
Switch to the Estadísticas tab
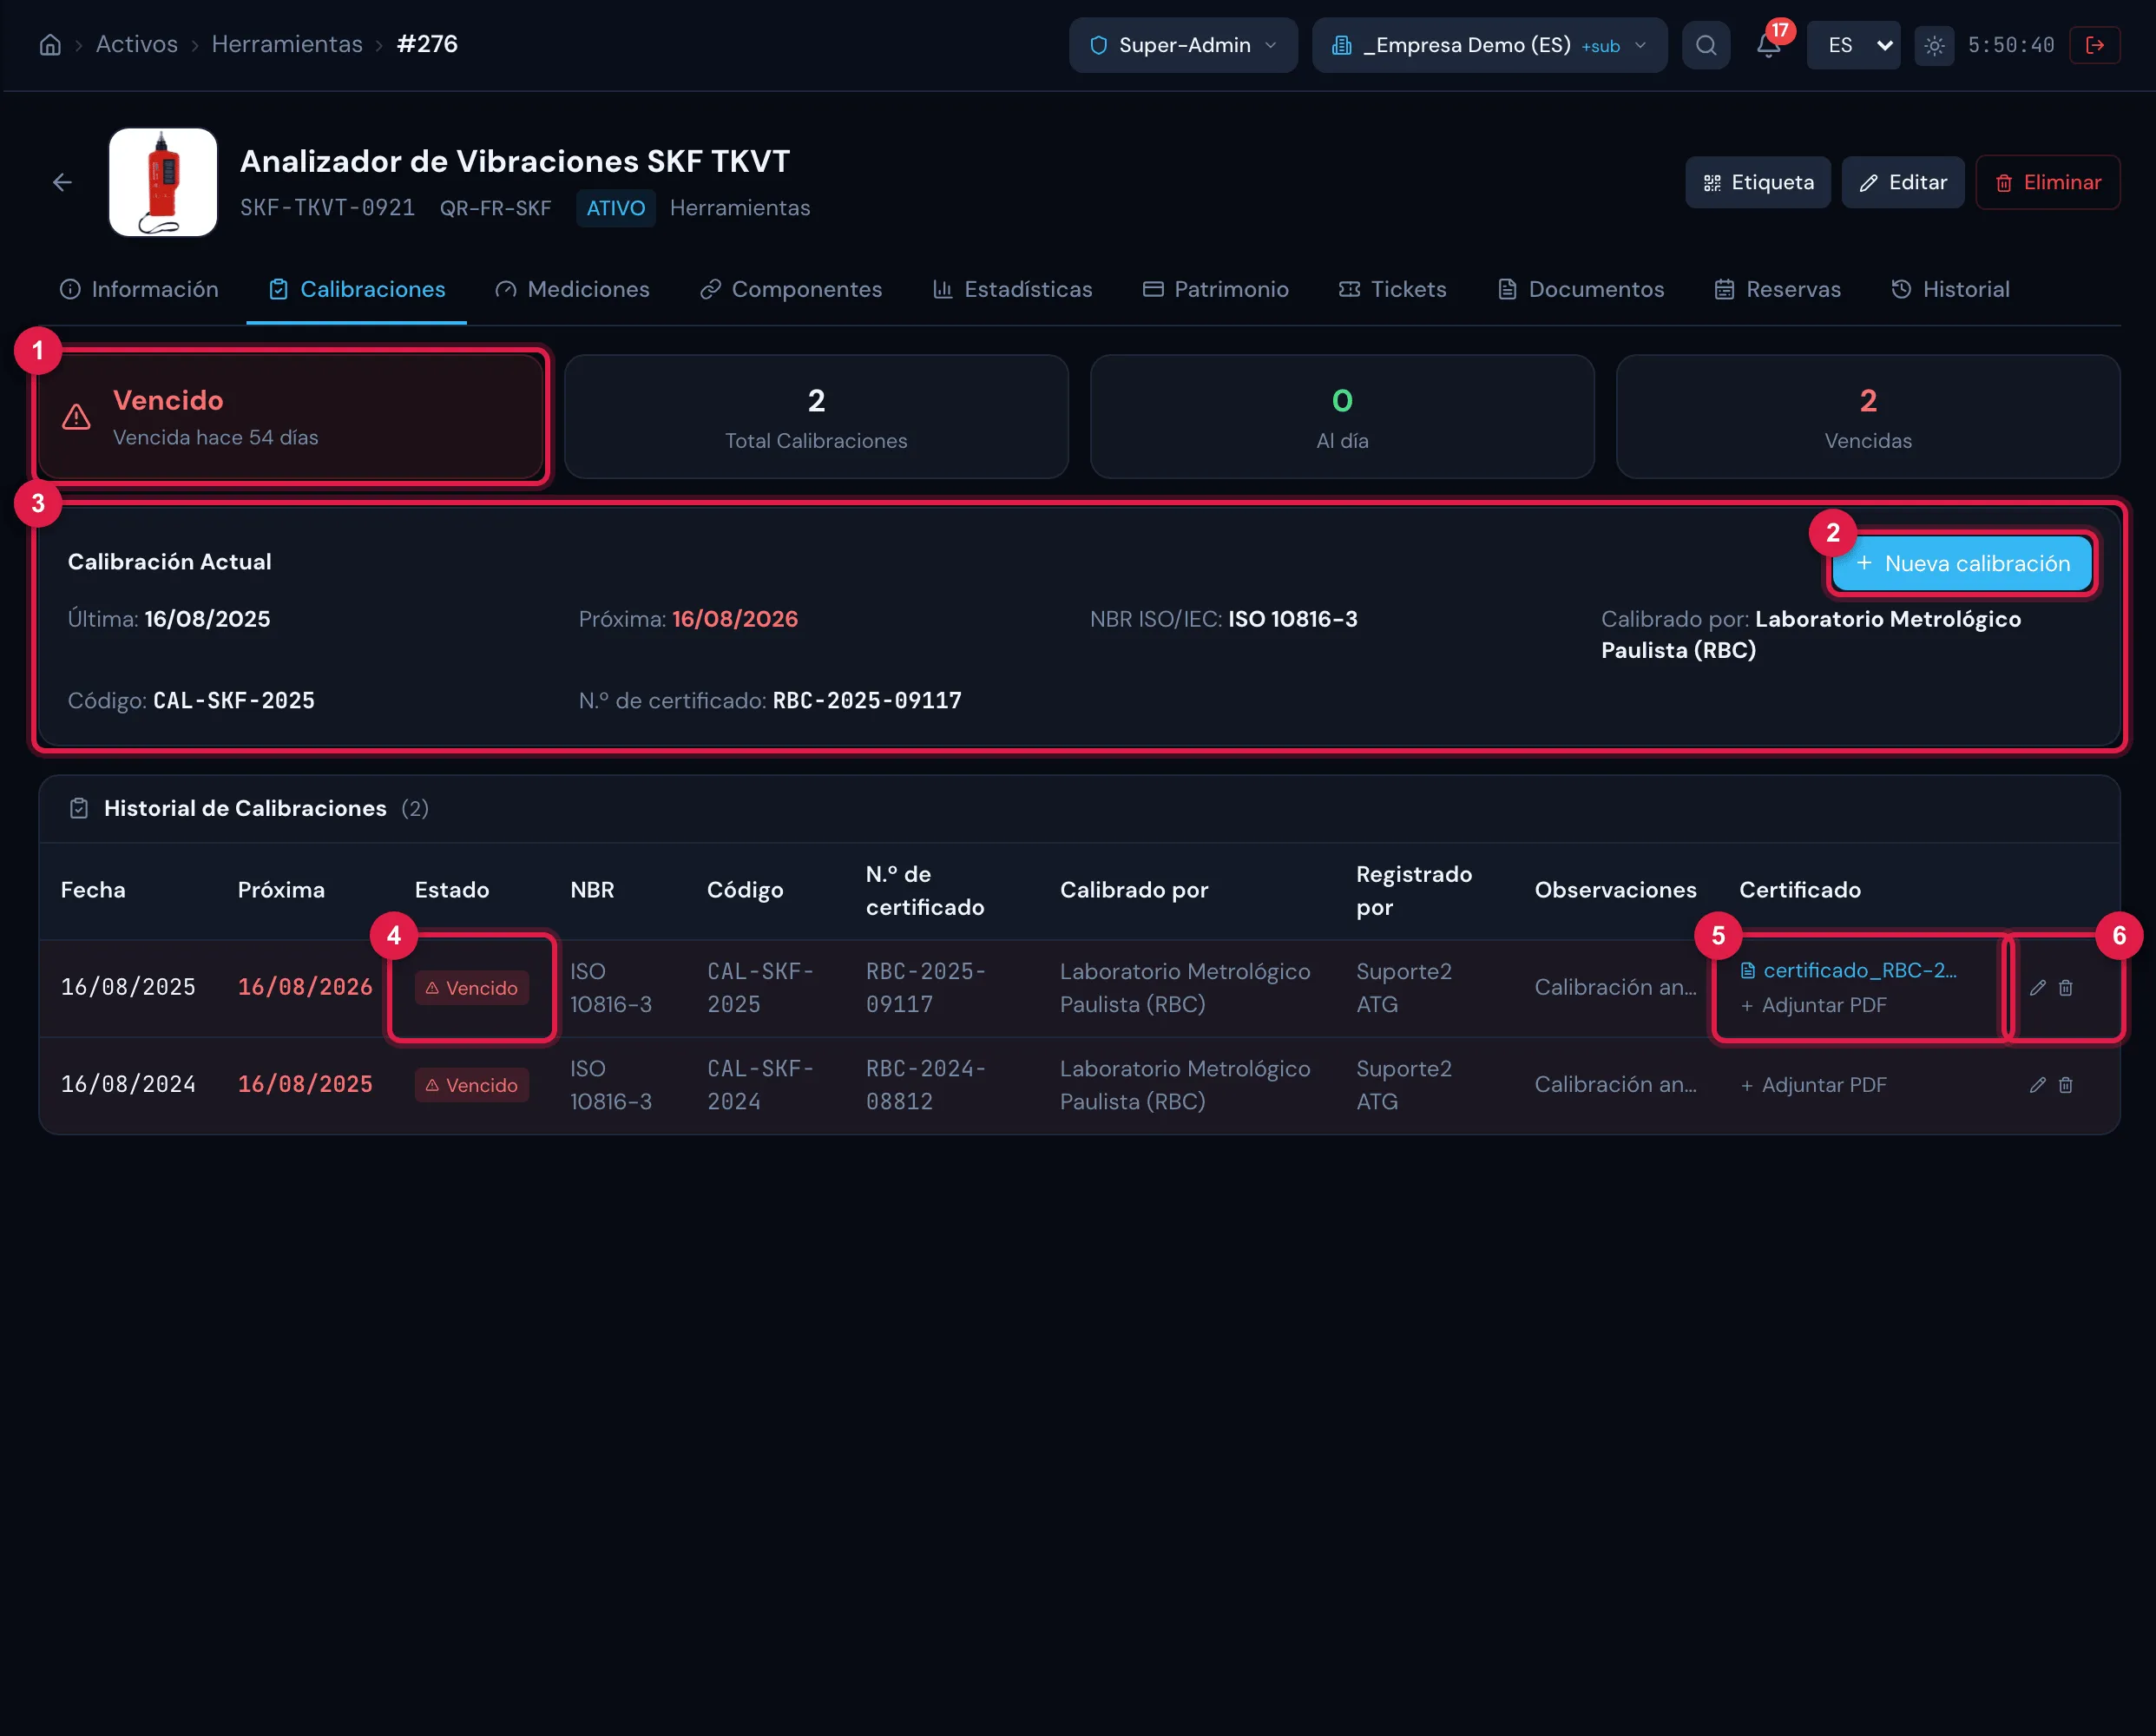click(1012, 289)
